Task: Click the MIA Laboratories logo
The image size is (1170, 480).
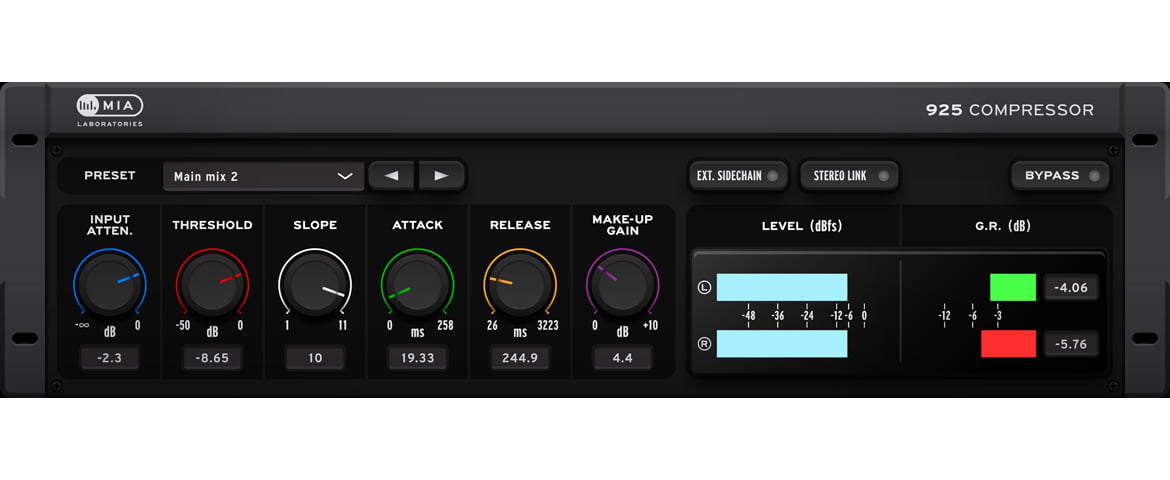Action: pos(110,110)
